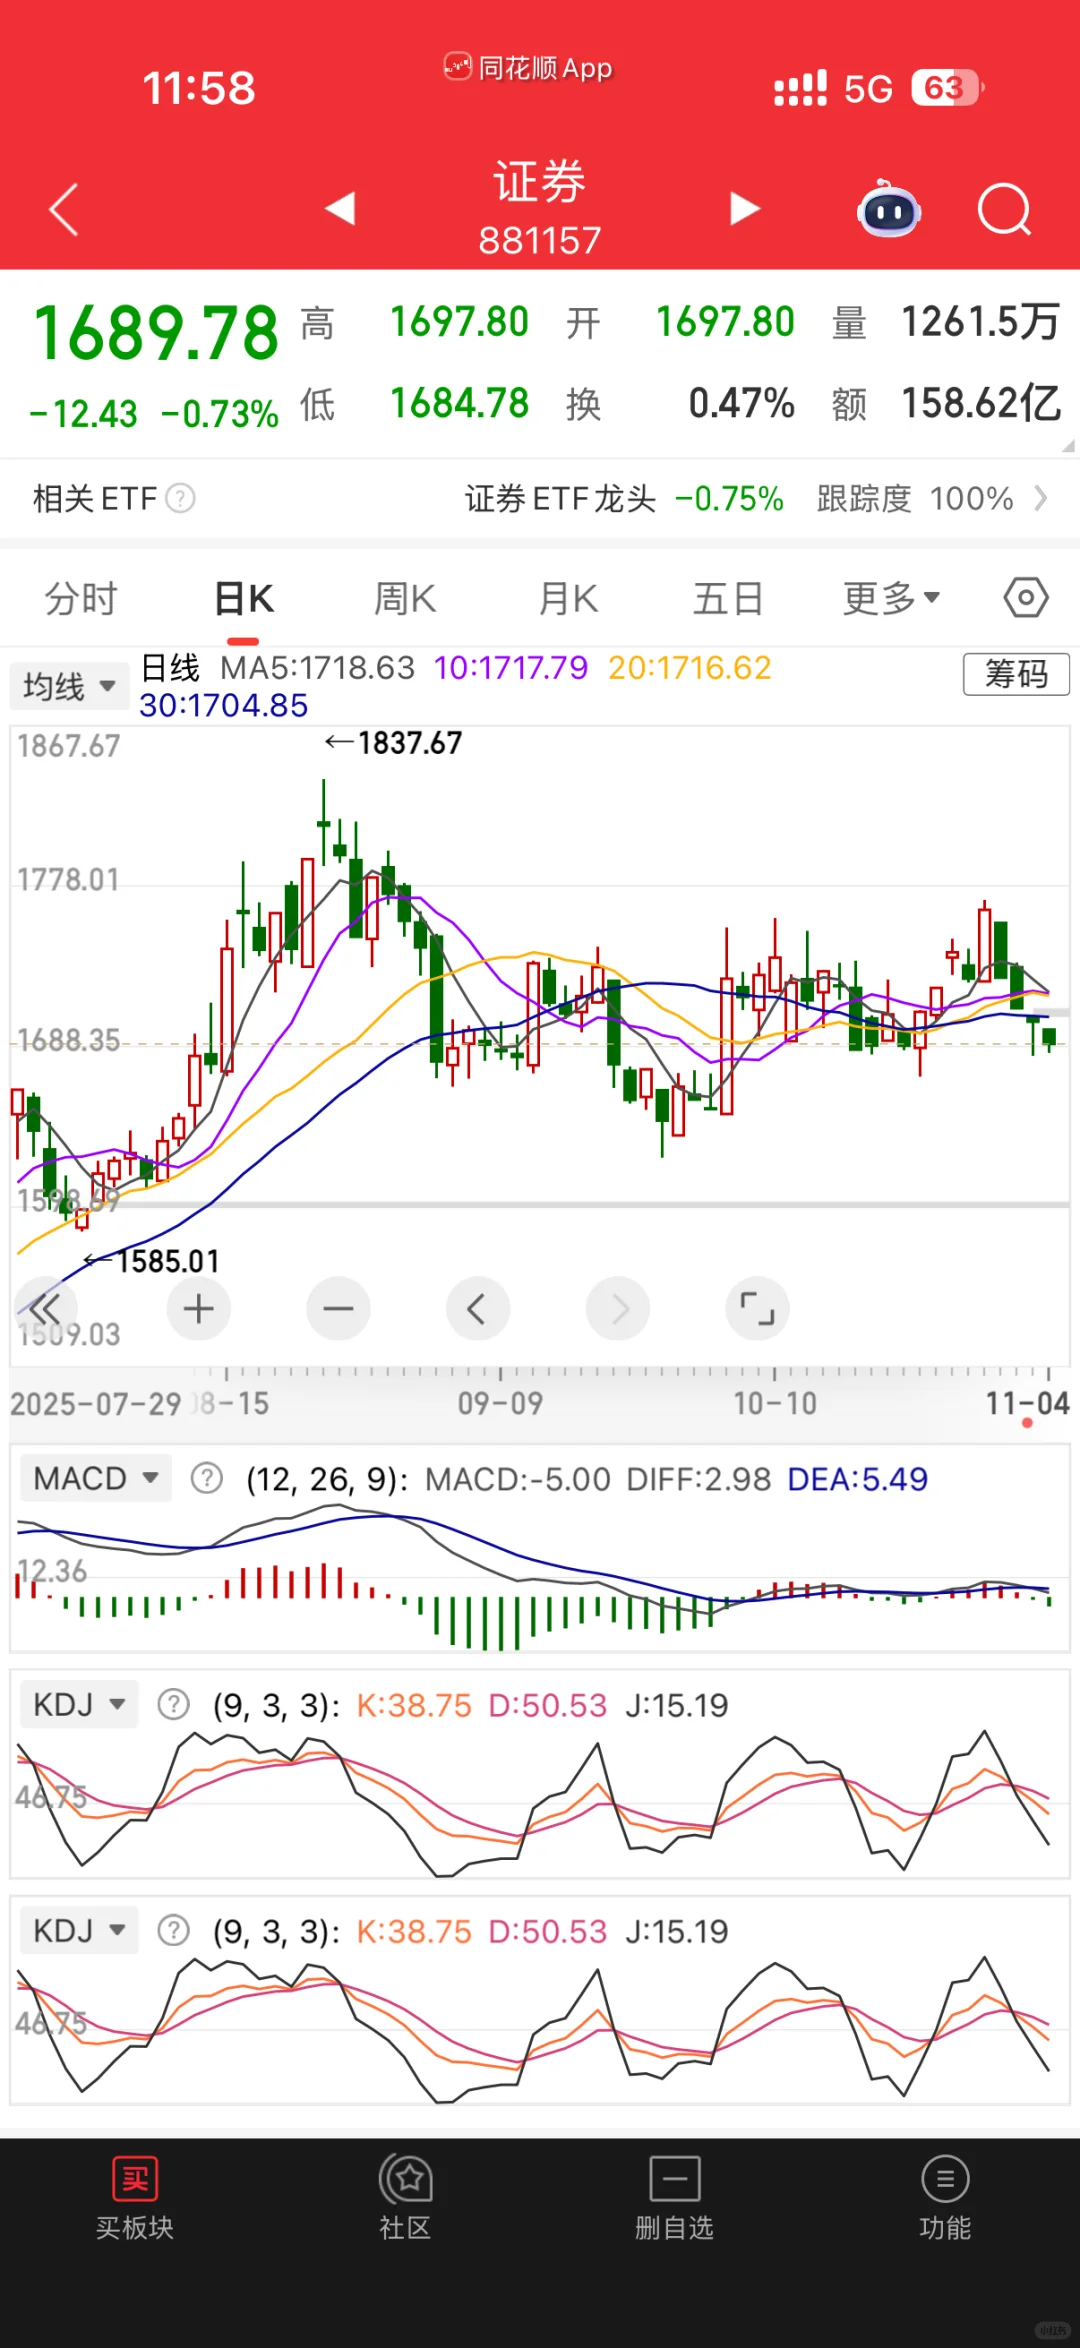Tap MA5:1718.63 value
This screenshot has width=1080, height=2348.
click(317, 667)
